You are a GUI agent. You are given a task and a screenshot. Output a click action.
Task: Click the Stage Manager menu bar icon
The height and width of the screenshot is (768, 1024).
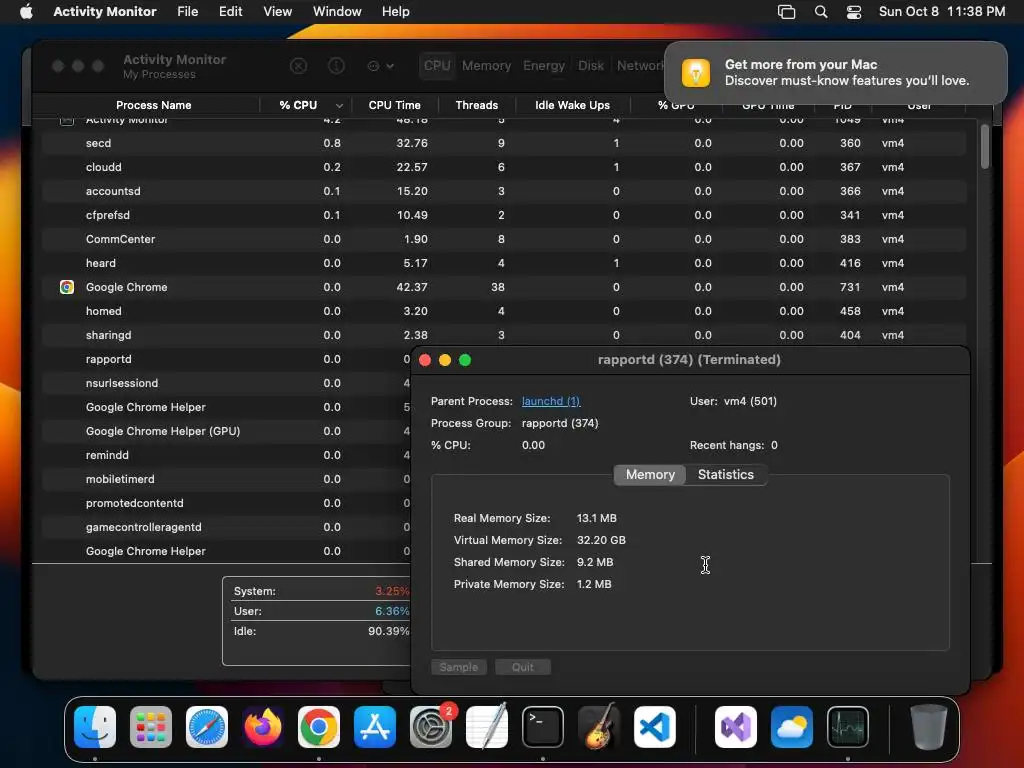[786, 12]
